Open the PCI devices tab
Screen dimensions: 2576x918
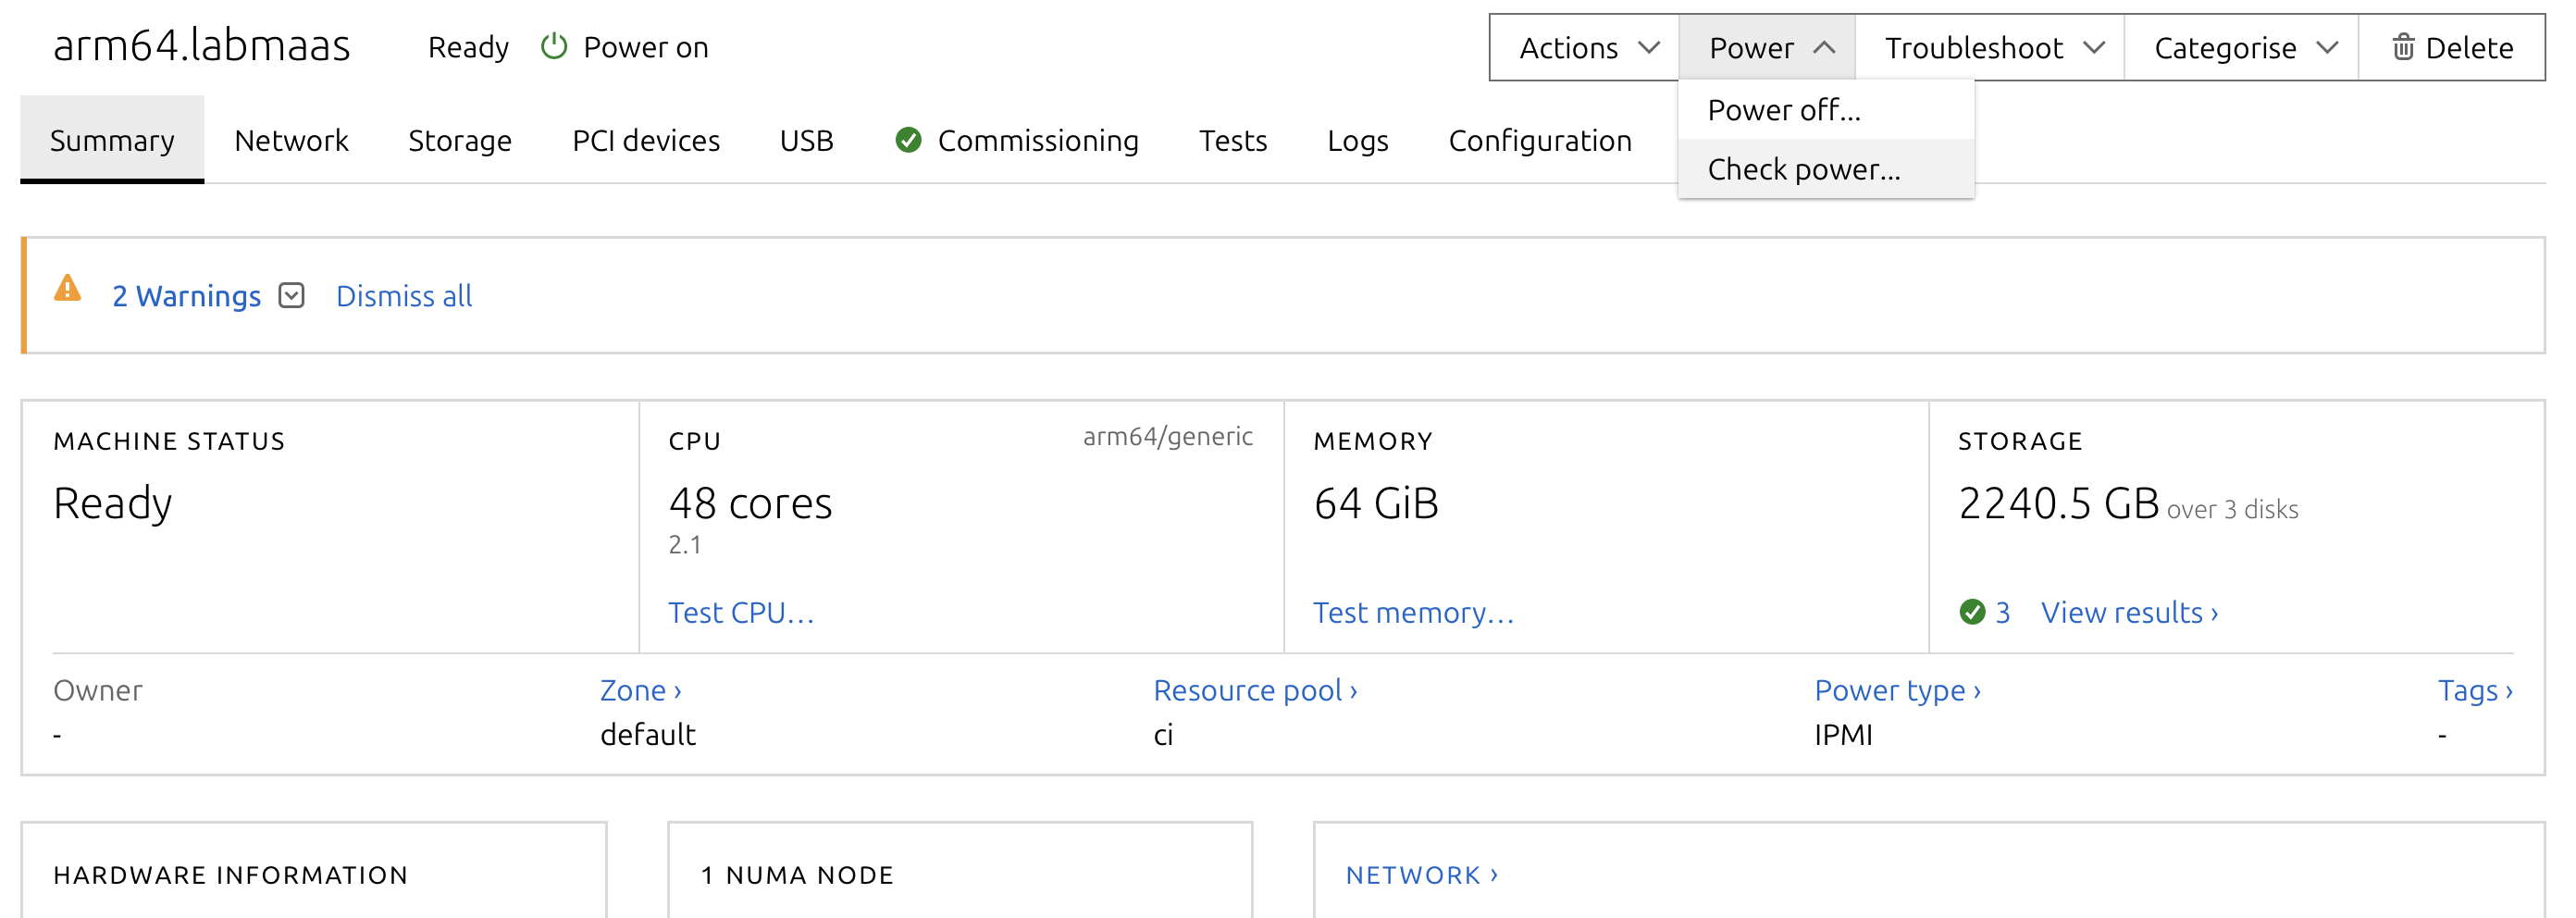pyautogui.click(x=645, y=140)
